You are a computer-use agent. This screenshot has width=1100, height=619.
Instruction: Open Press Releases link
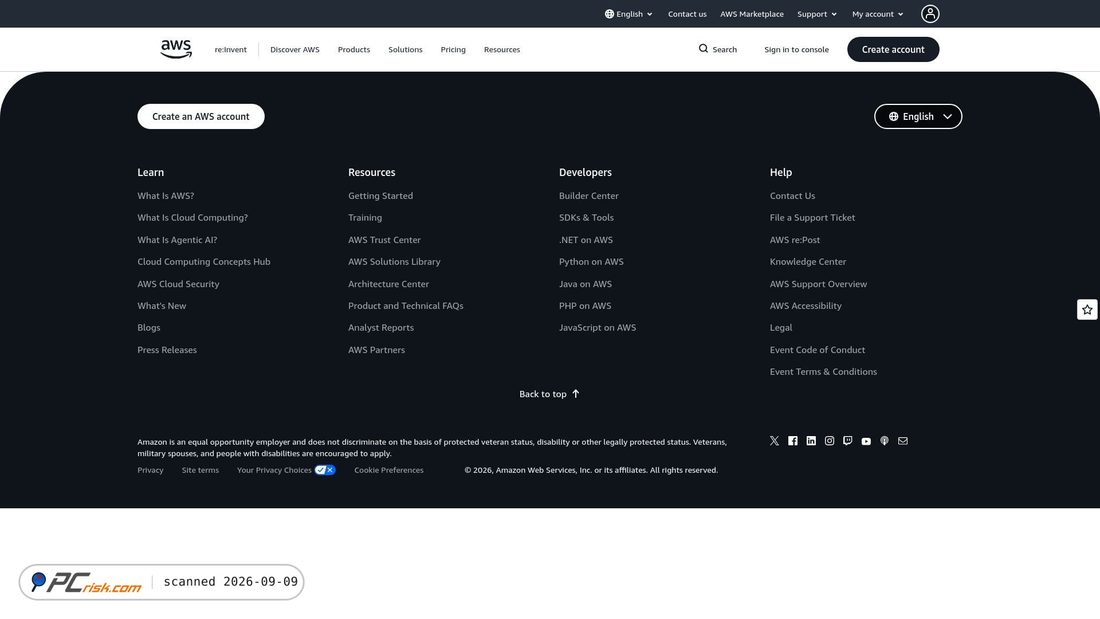tap(167, 350)
